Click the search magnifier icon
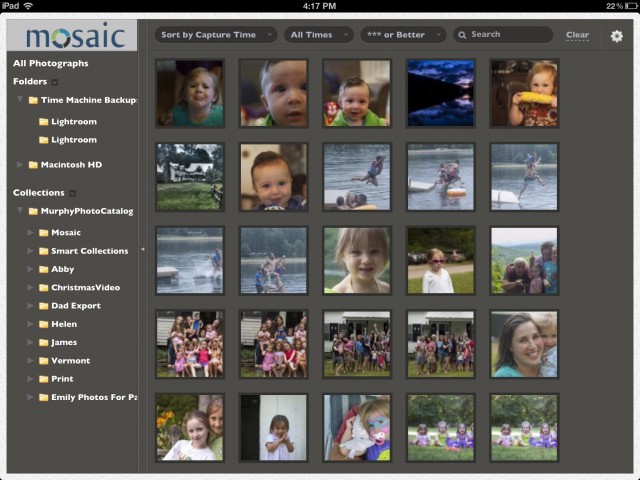Screen dimensions: 640x480 pyautogui.click(x=462, y=35)
